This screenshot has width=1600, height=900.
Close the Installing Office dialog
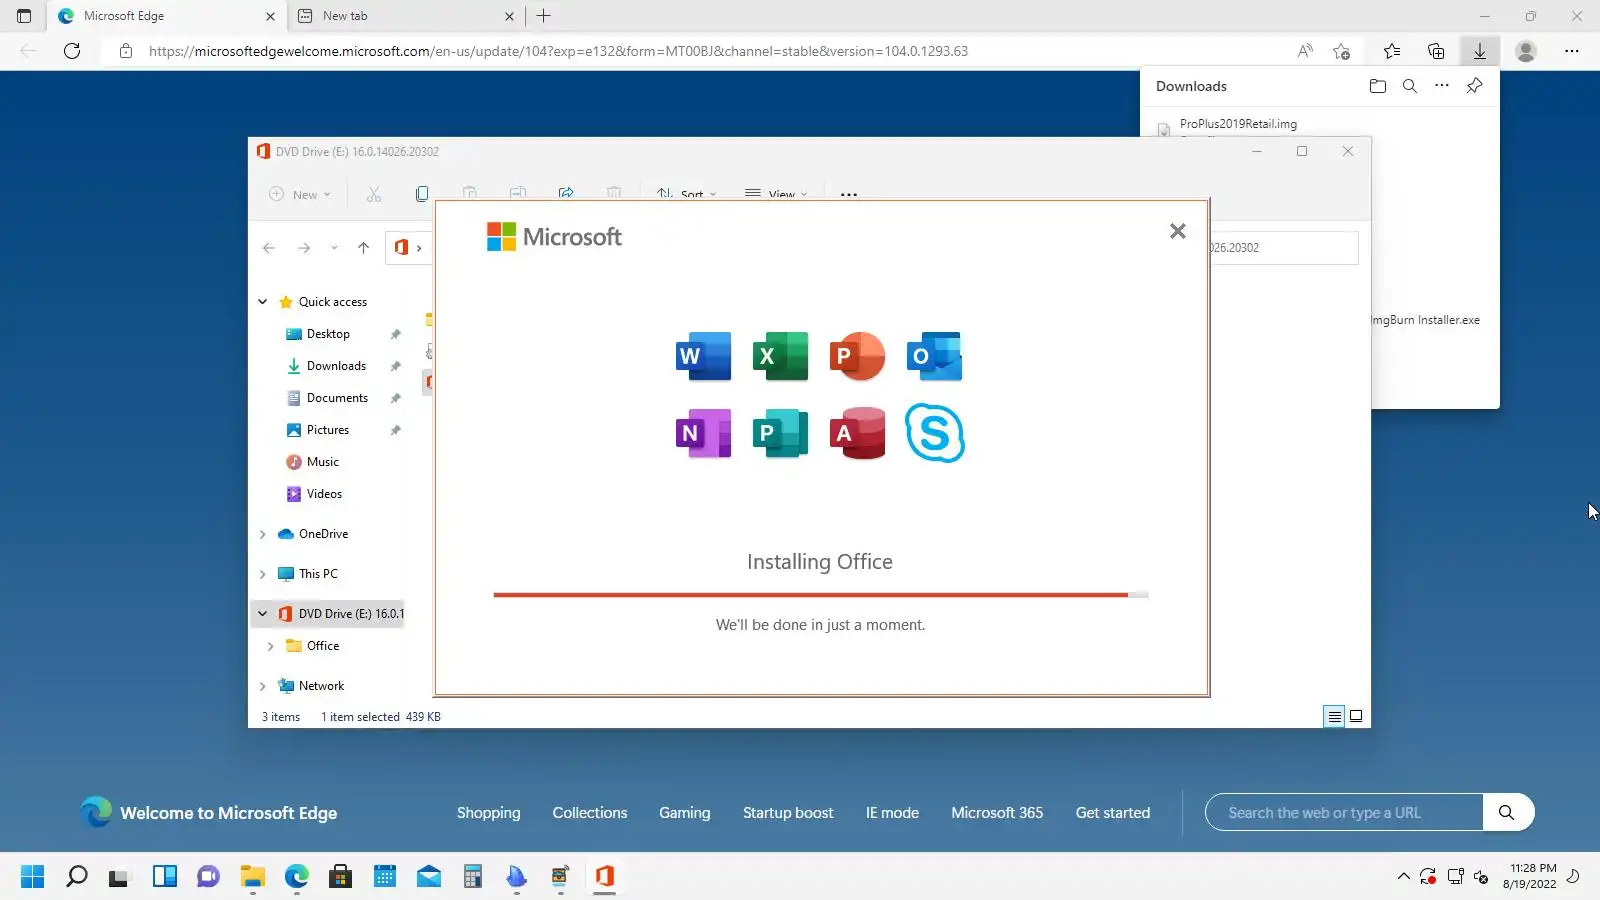tap(1178, 231)
